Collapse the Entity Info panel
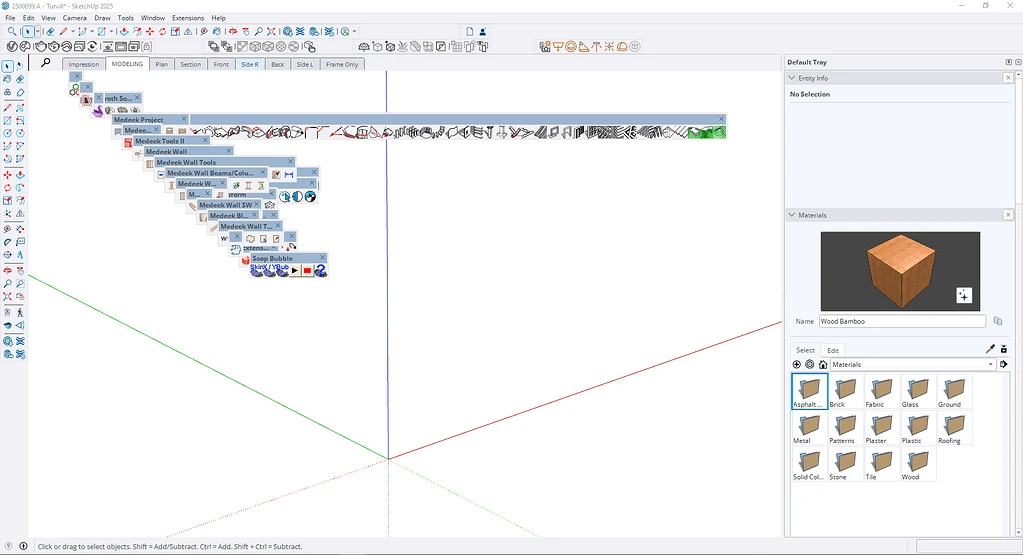The image size is (1023, 555). (792, 78)
